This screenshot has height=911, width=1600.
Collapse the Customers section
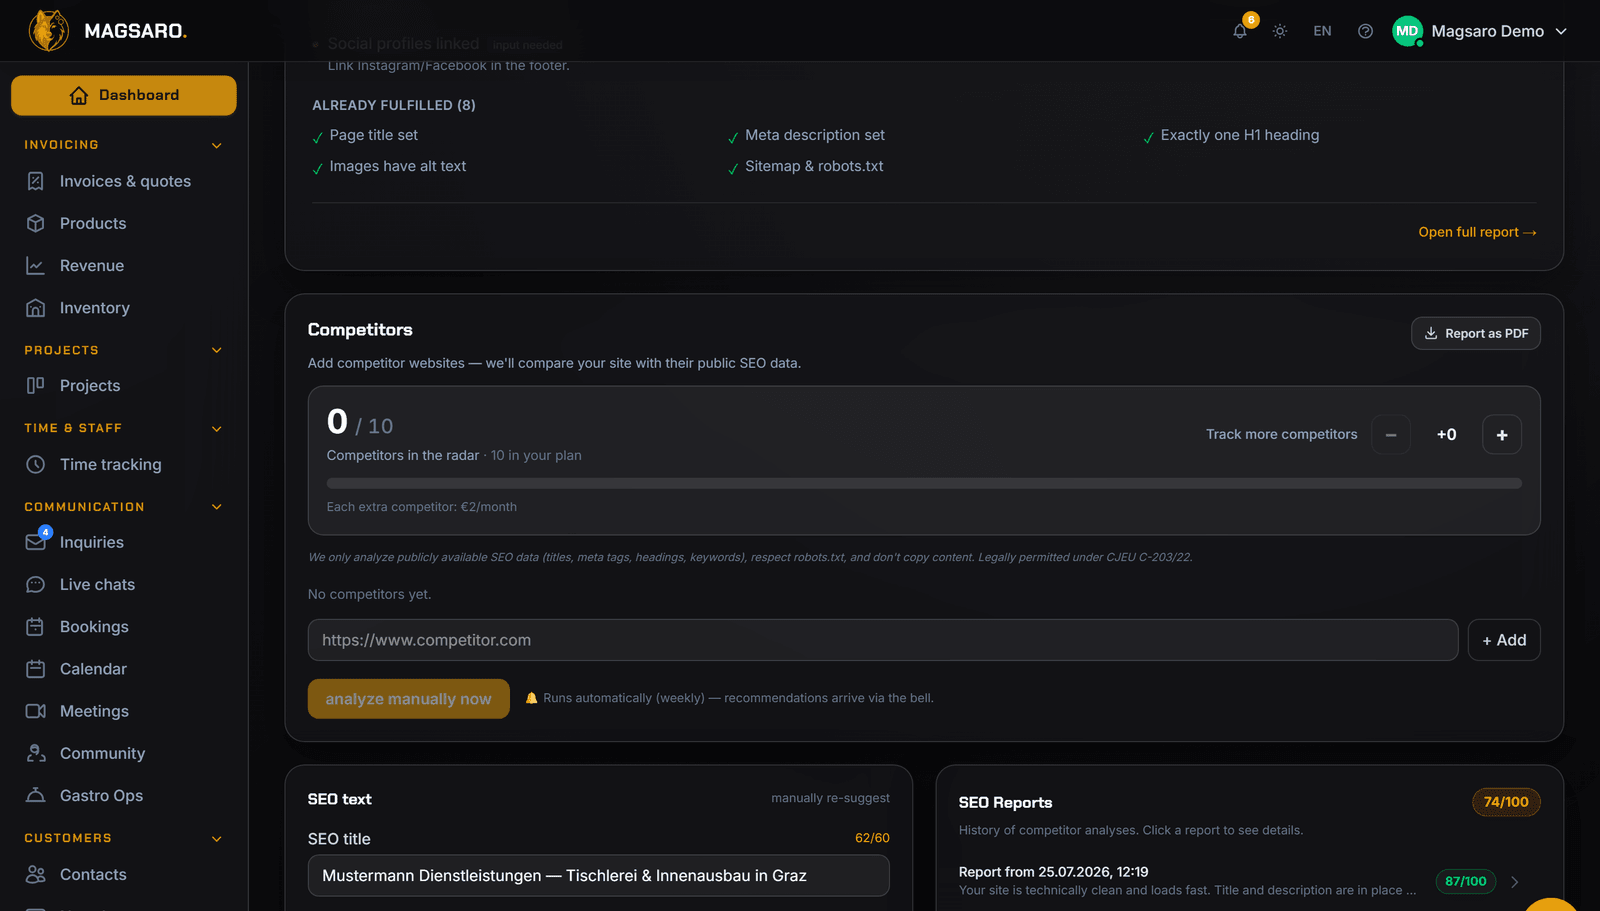[217, 838]
